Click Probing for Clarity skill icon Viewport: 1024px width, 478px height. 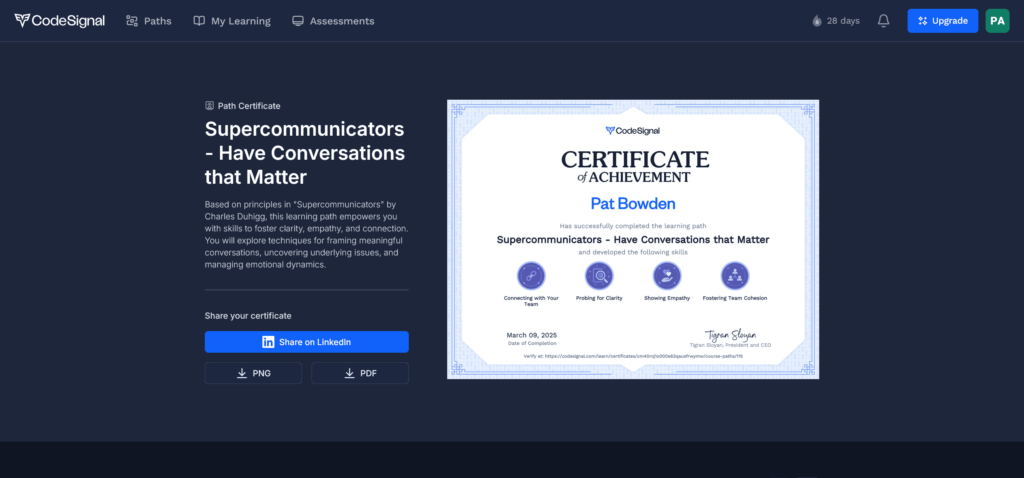pos(599,276)
